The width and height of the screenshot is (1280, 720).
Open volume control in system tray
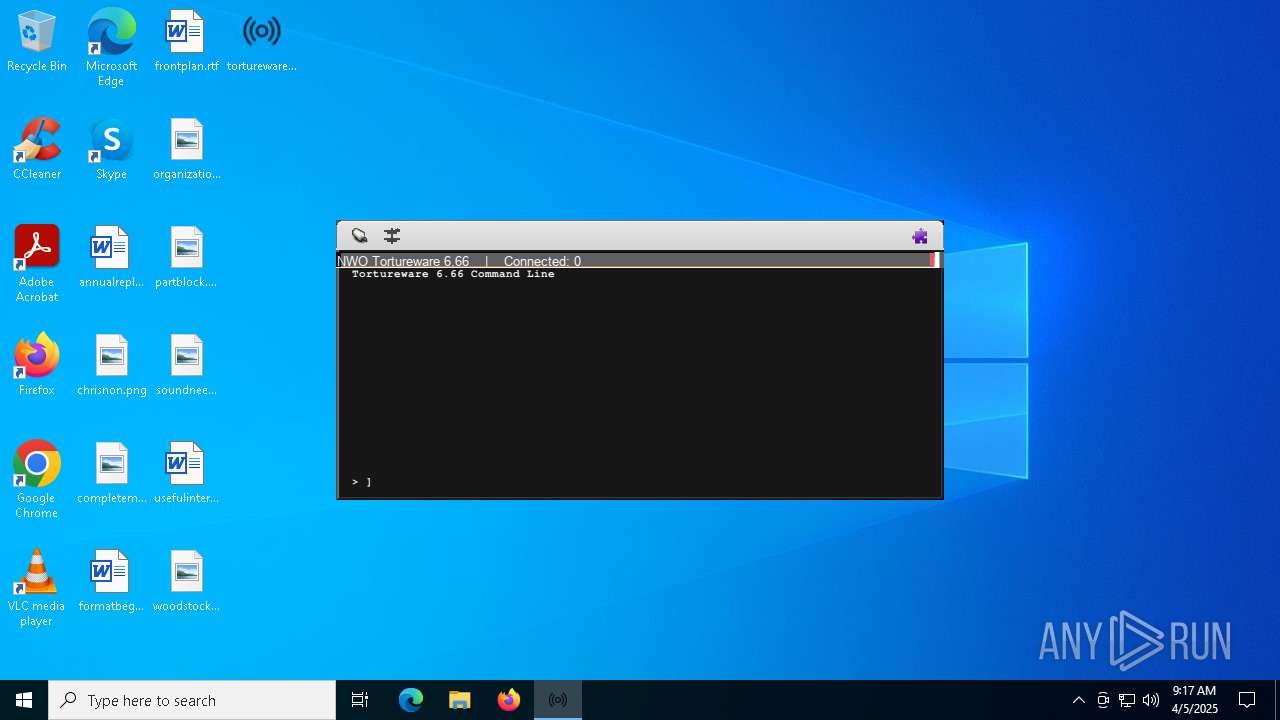tap(1151, 700)
